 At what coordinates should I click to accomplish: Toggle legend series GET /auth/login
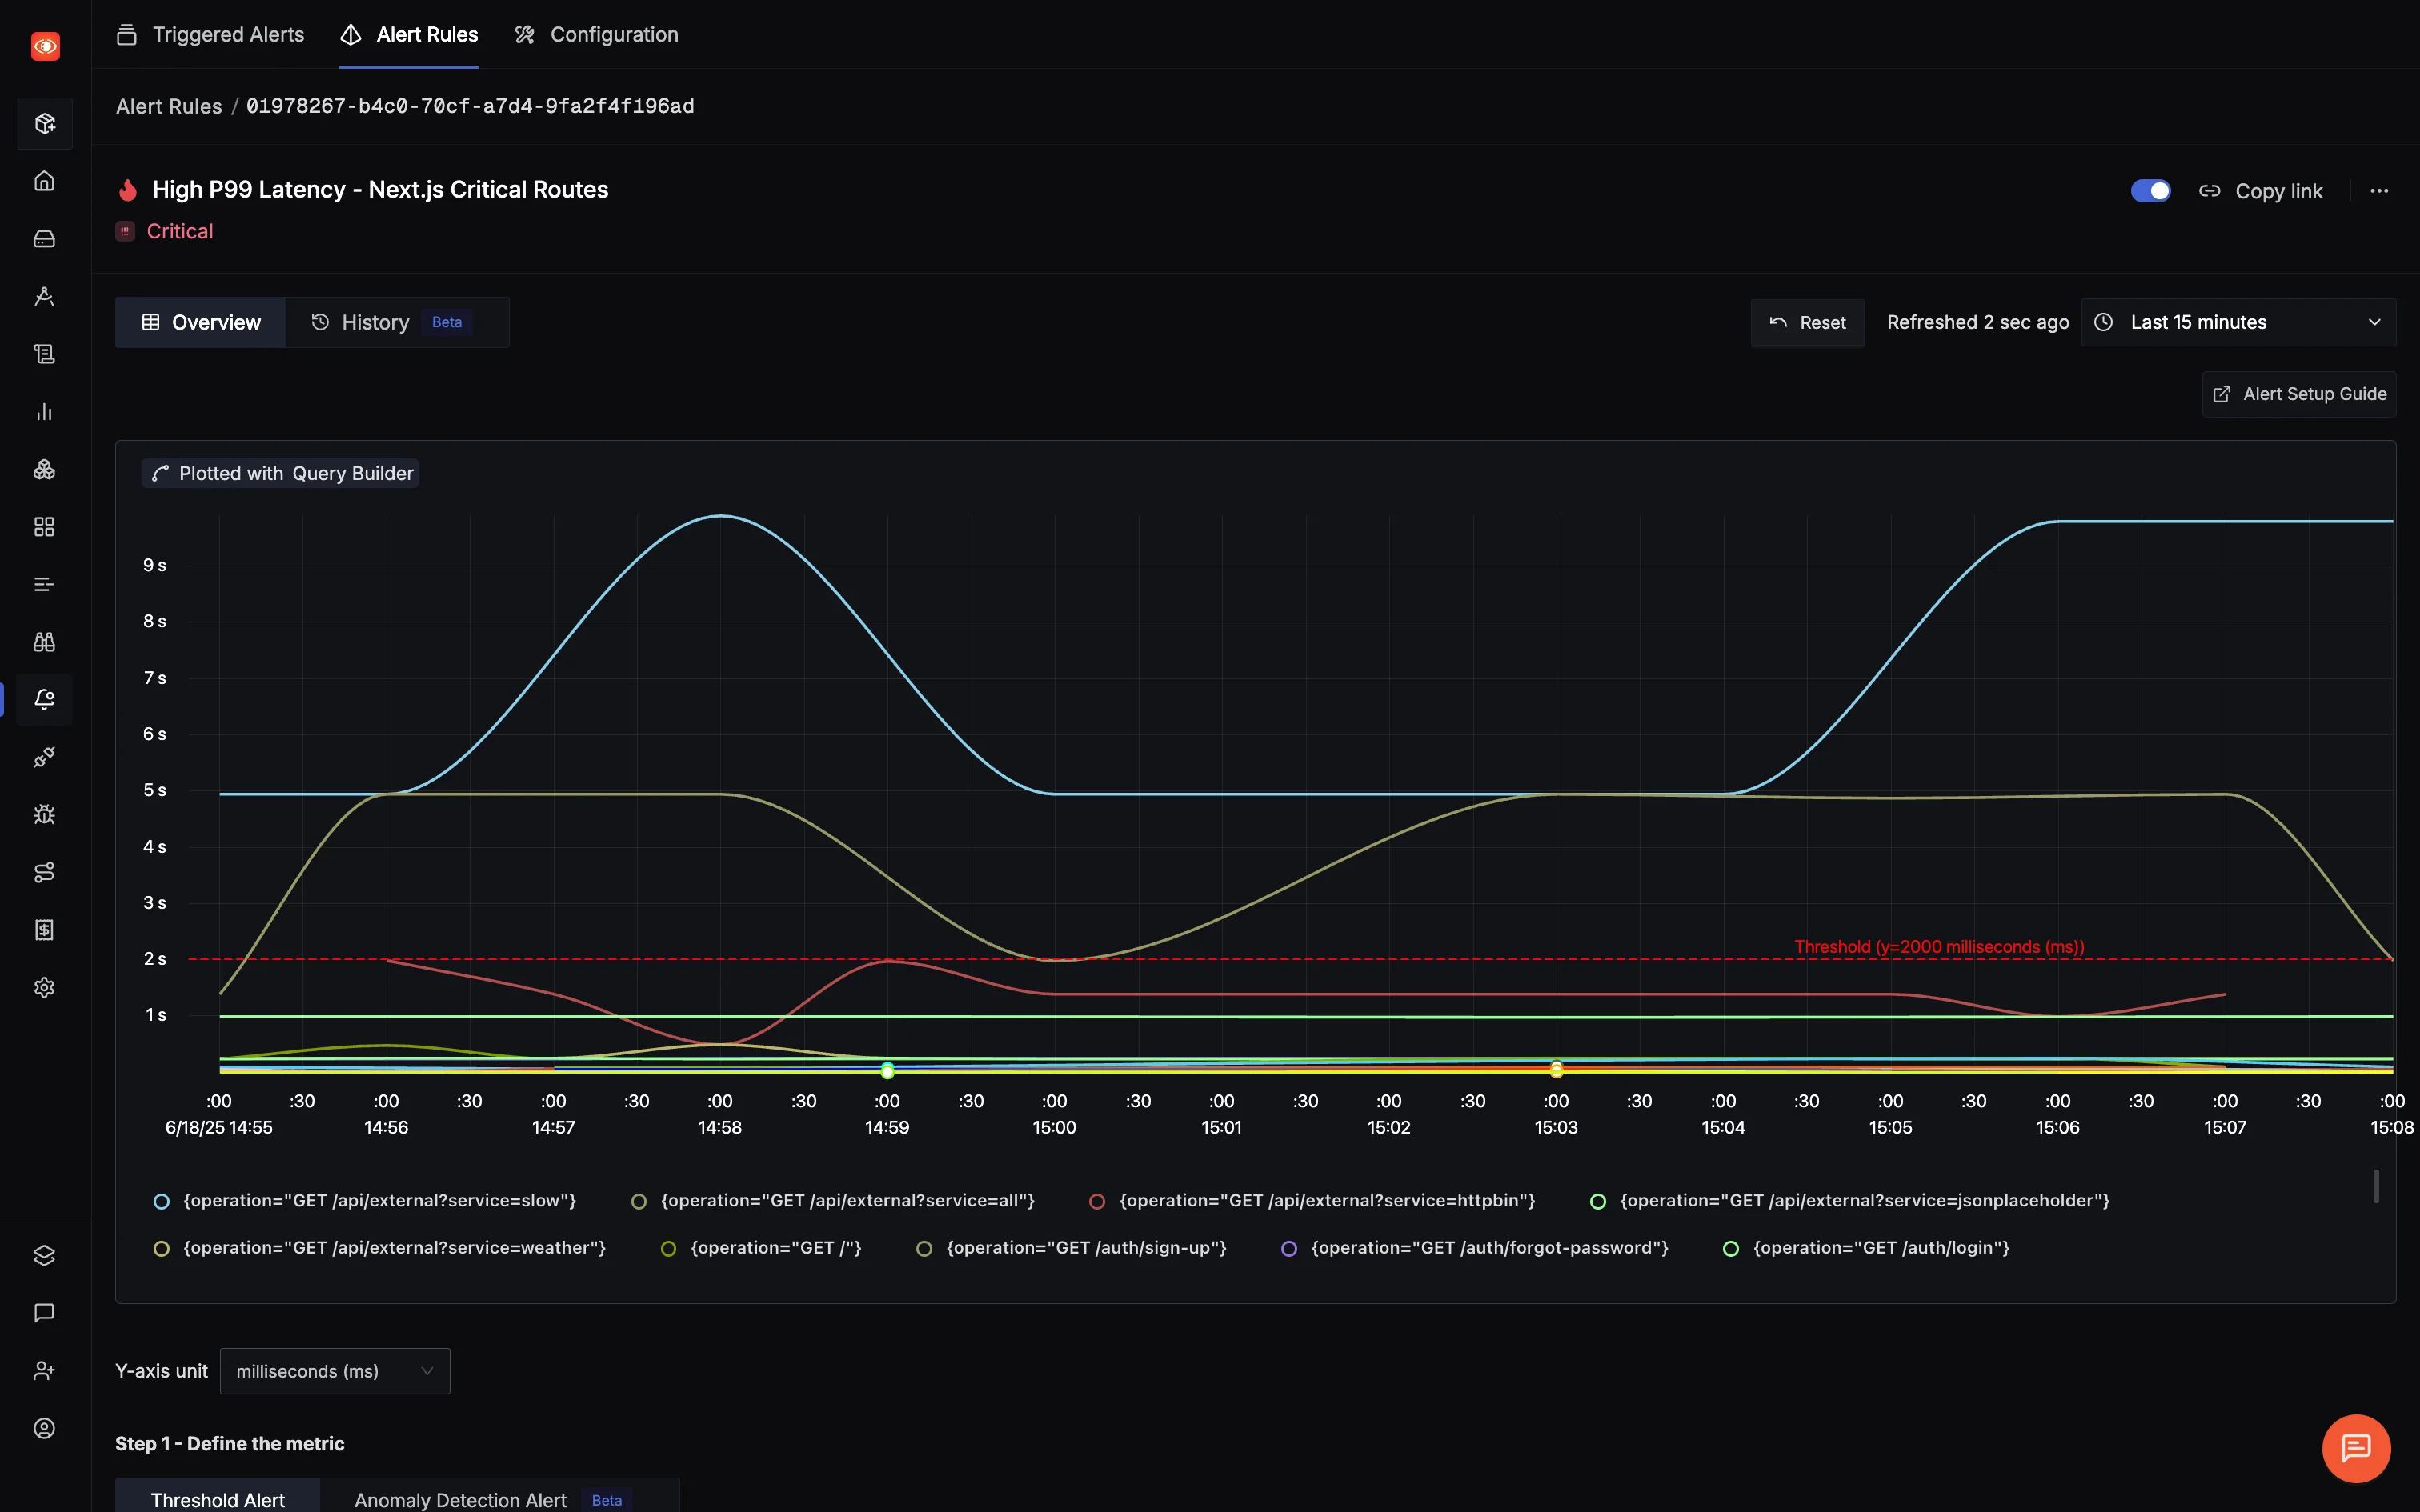click(1866, 1249)
